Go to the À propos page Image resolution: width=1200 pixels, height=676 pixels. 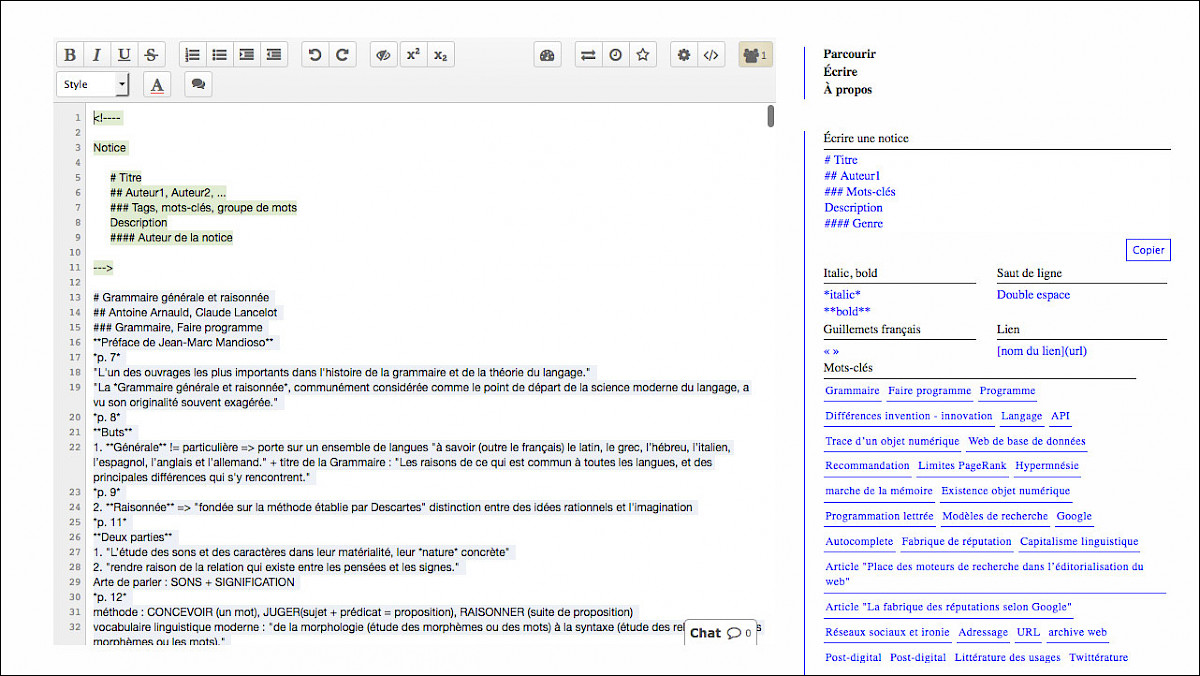(847, 90)
